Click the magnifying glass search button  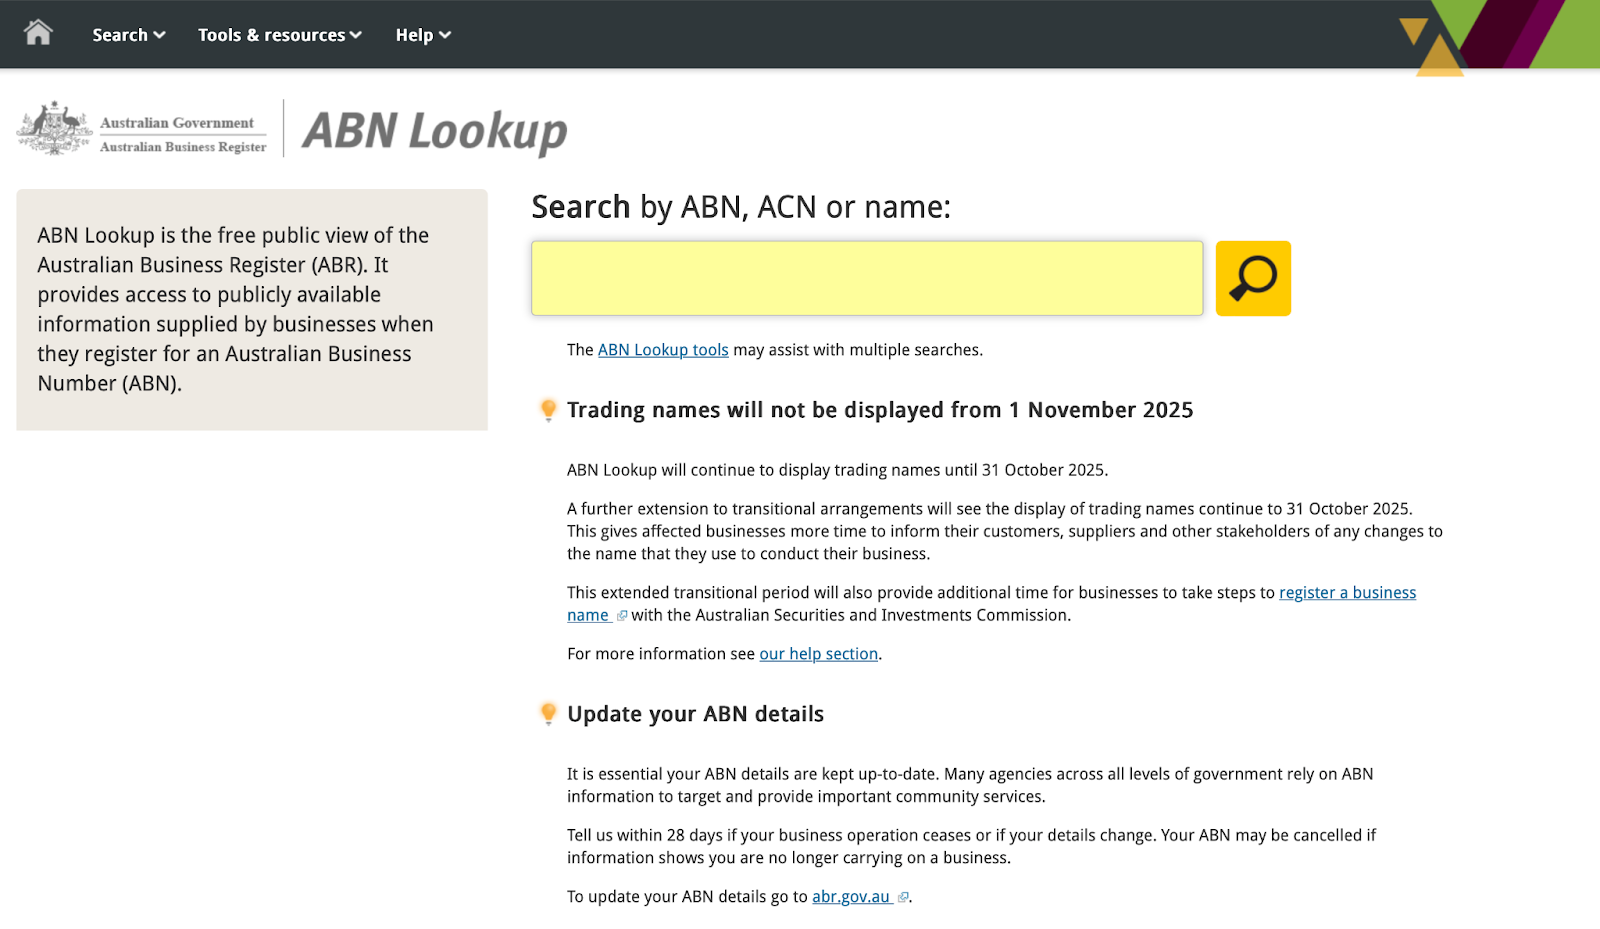[x=1253, y=278]
